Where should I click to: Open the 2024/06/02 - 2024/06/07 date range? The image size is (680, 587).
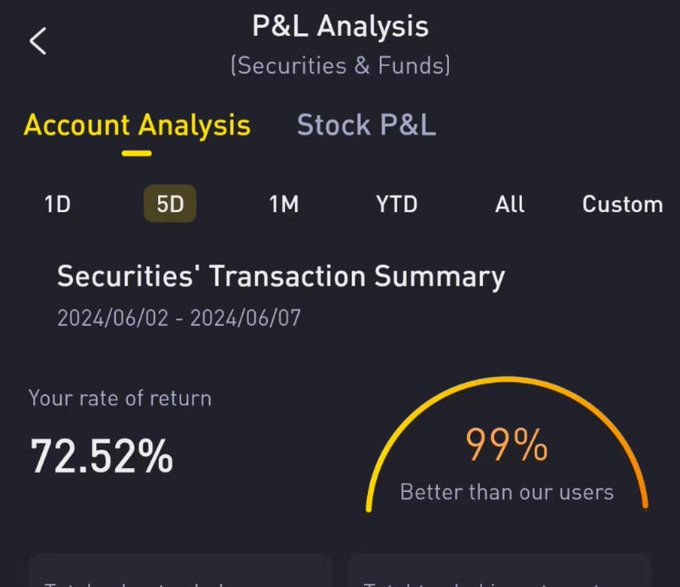pyautogui.click(x=179, y=319)
